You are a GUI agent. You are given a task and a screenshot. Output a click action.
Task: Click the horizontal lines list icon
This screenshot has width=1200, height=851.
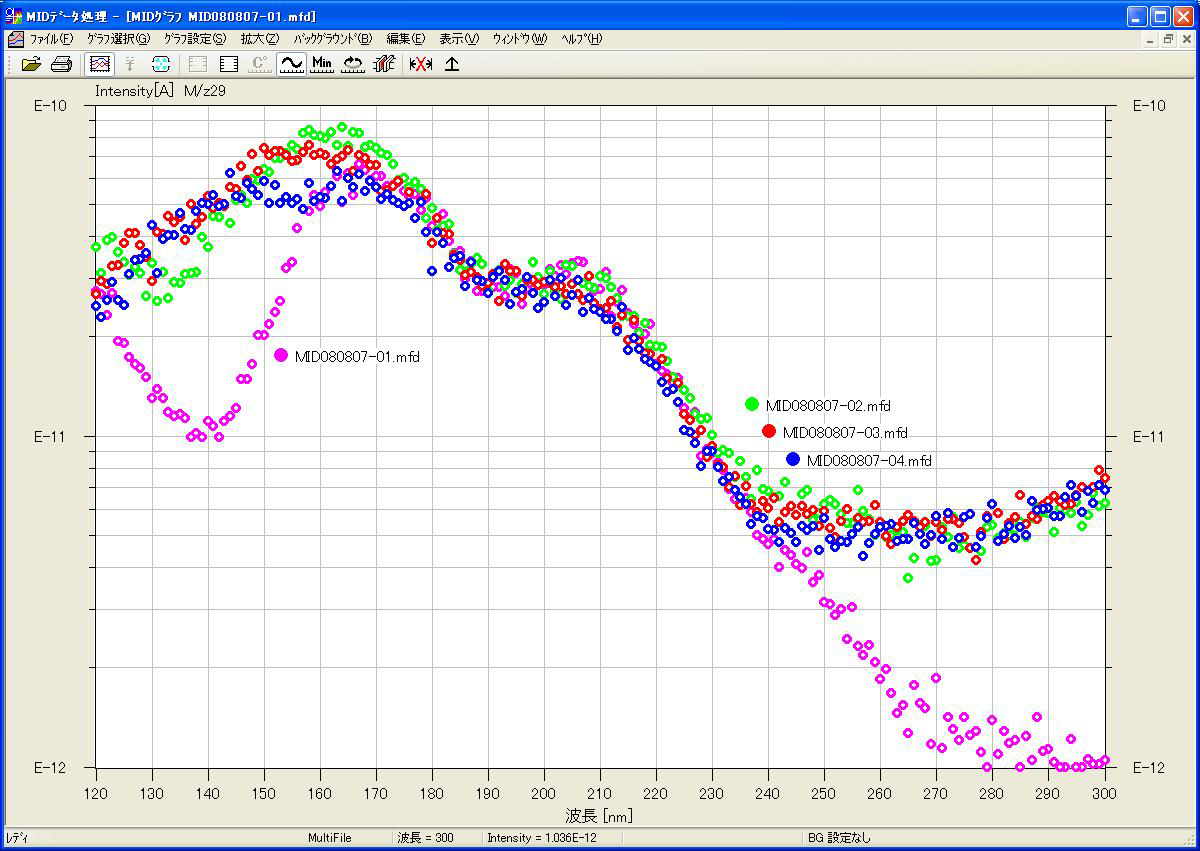pyautogui.click(x=229, y=64)
